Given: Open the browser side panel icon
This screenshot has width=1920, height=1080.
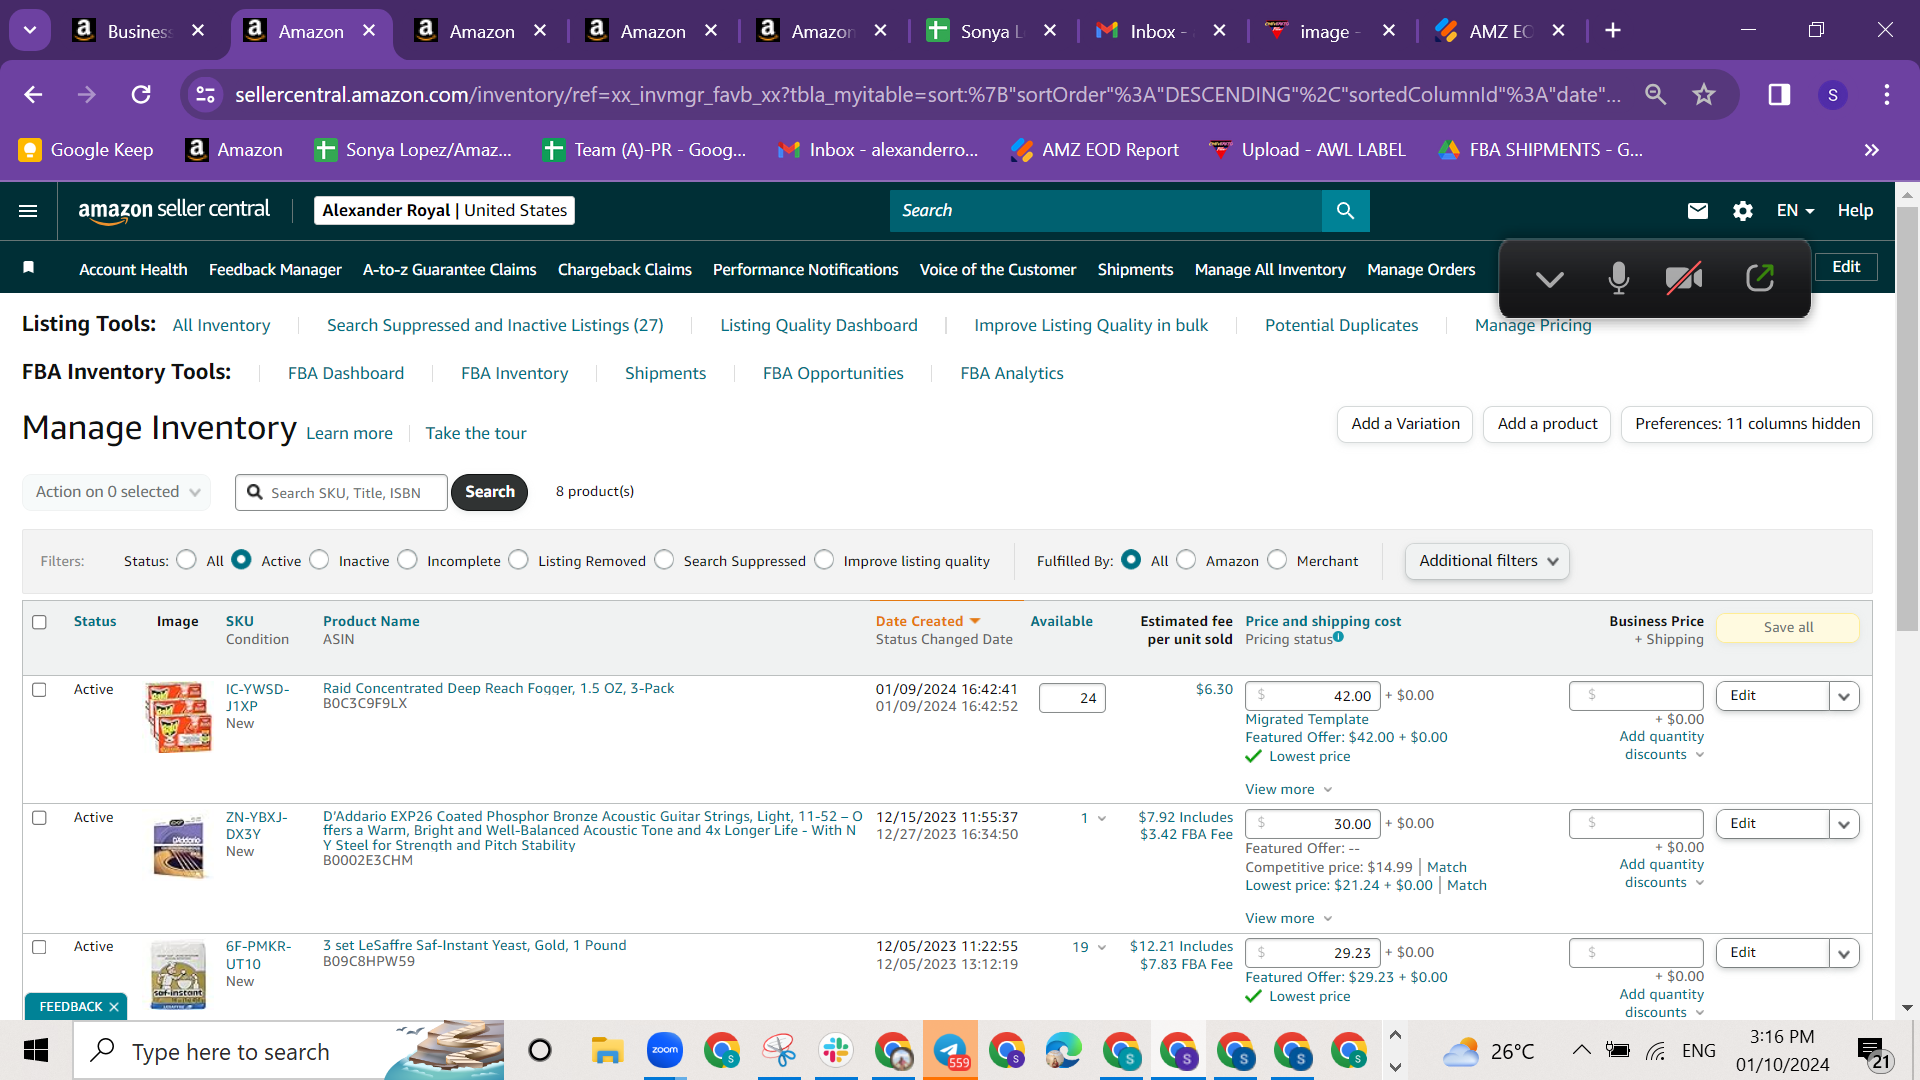Looking at the screenshot, I should [1779, 95].
